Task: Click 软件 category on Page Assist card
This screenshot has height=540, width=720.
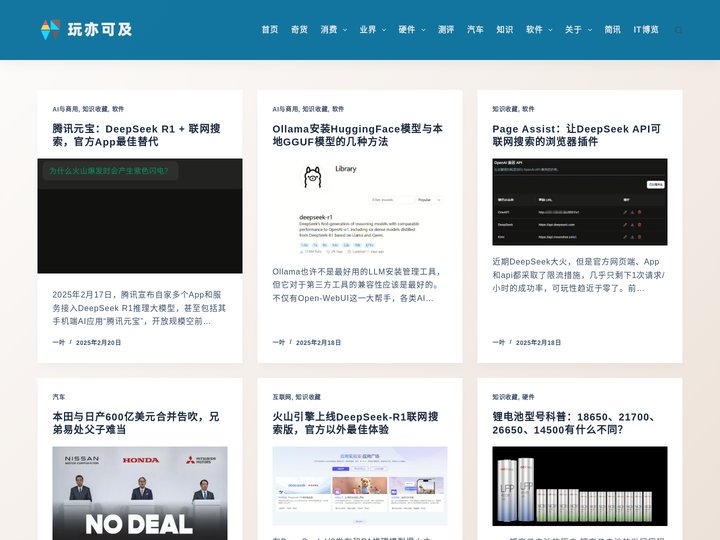Action: click(x=528, y=109)
